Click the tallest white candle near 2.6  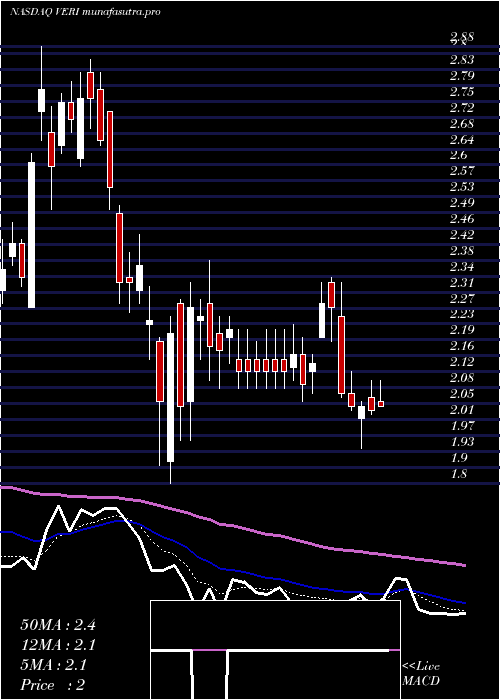(x=31, y=235)
